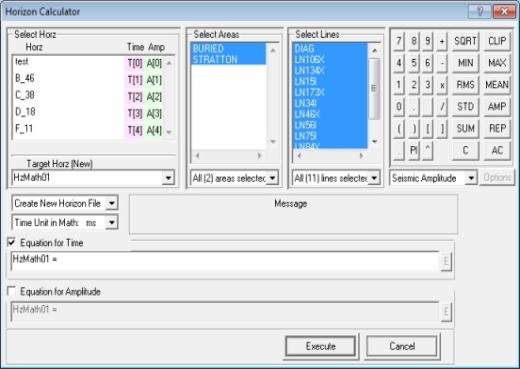Select A[3] amplitude for D_18 horizon
This screenshot has width=520, height=369.
coord(154,114)
